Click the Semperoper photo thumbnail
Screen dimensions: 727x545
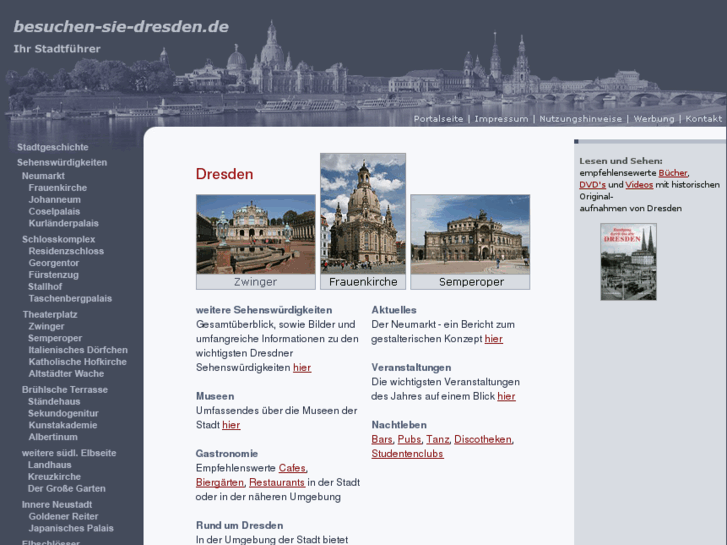pyautogui.click(x=470, y=234)
